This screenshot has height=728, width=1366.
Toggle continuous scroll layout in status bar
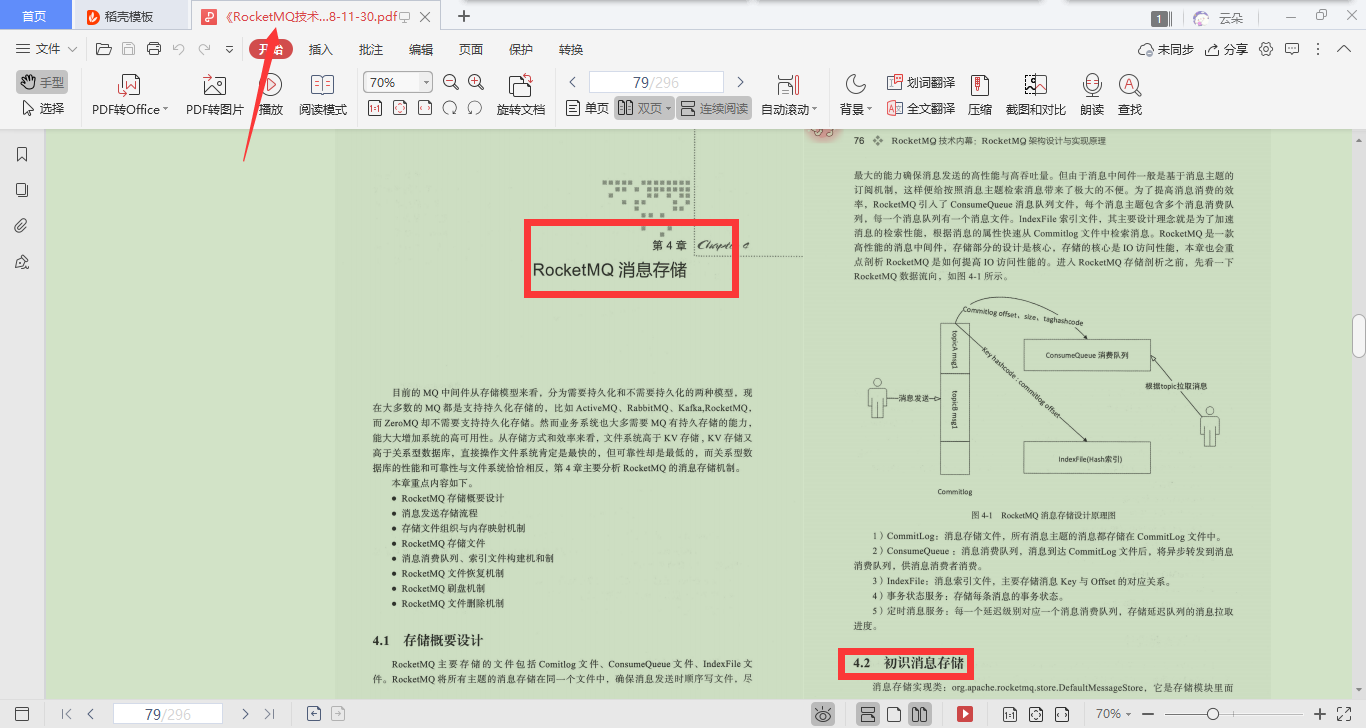click(x=868, y=714)
